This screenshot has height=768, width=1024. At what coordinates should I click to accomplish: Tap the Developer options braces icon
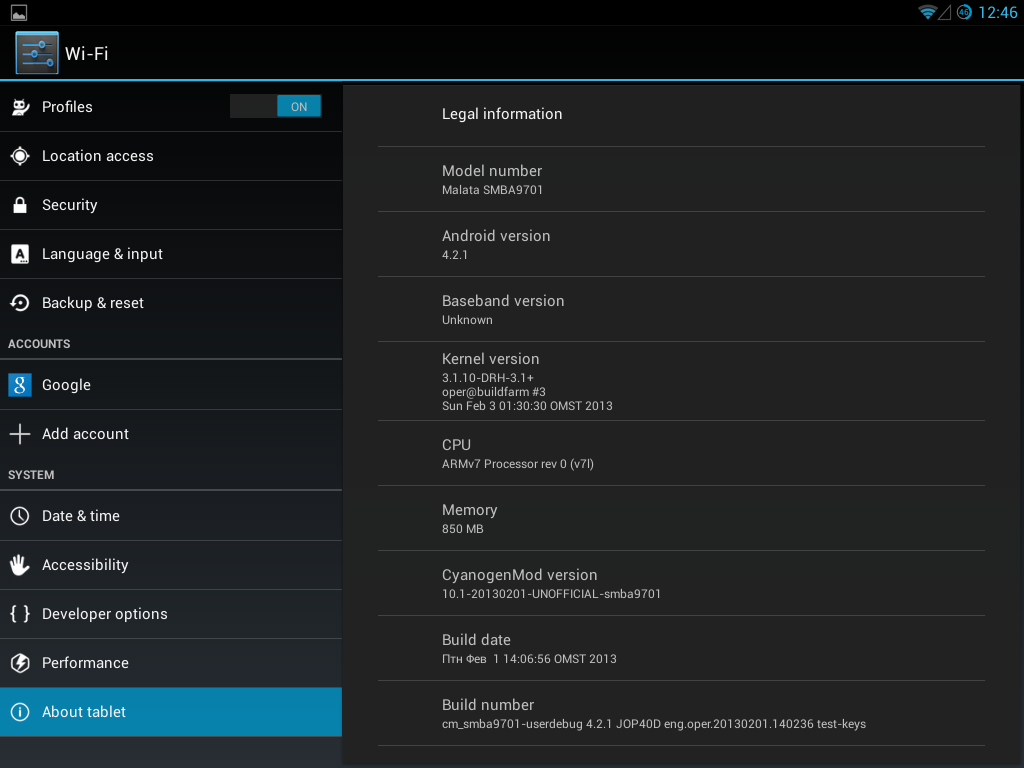[x=20, y=614]
